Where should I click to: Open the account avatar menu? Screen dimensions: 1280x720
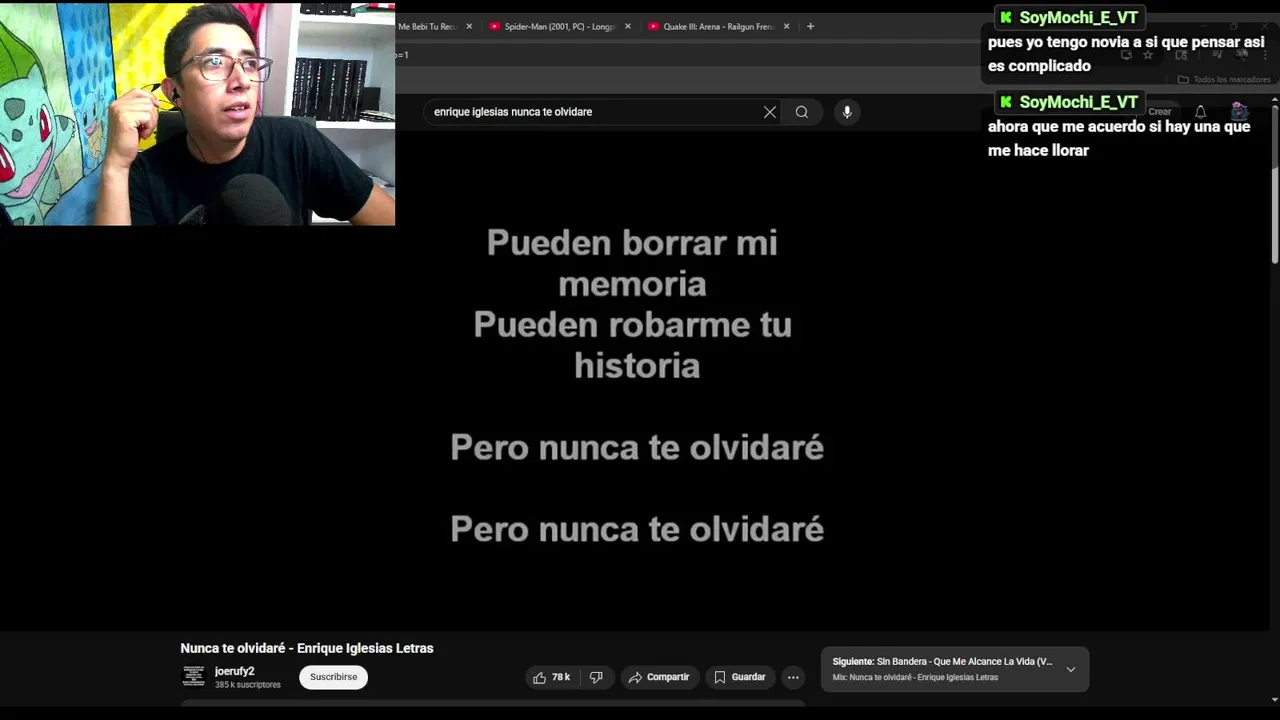tap(1239, 111)
